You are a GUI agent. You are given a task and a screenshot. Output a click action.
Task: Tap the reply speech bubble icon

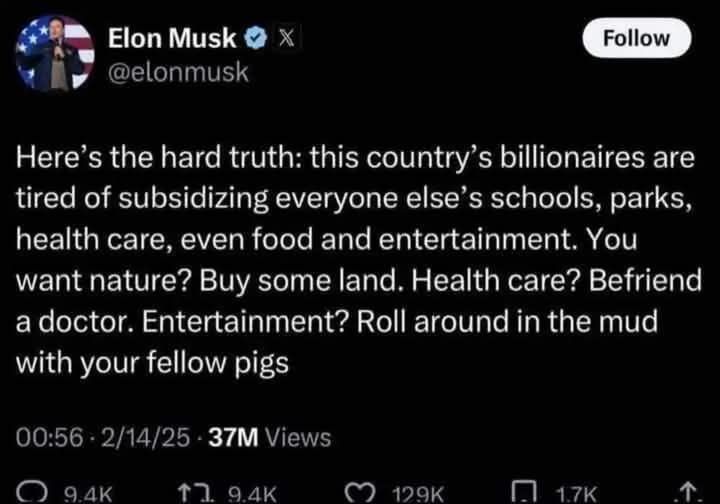32,493
